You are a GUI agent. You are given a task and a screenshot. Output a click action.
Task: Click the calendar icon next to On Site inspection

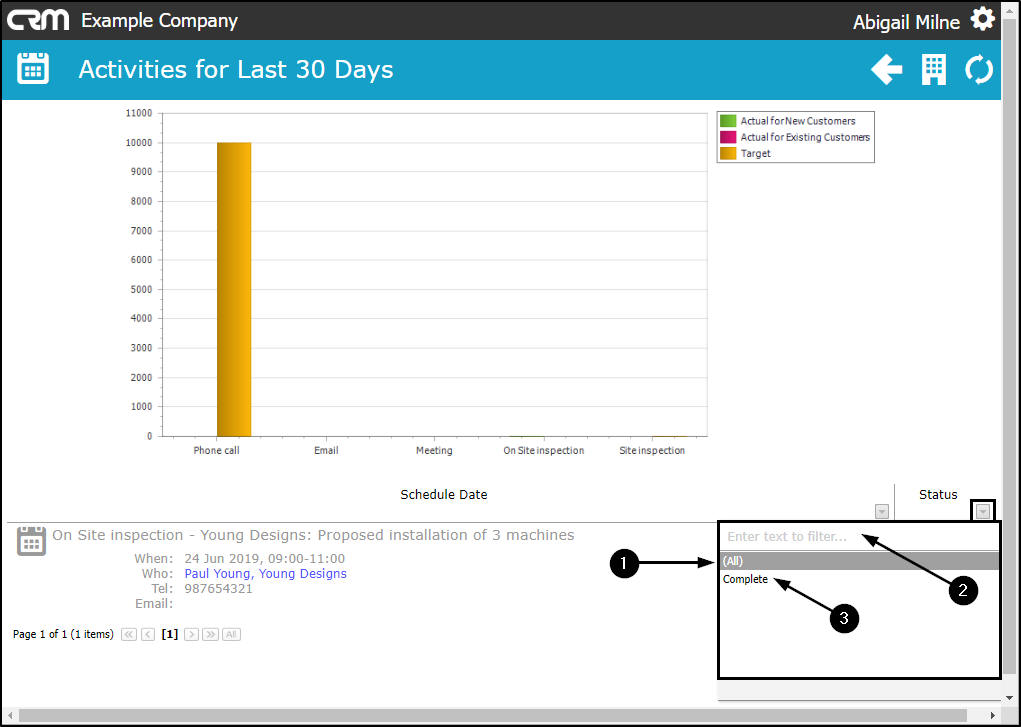pos(31,541)
